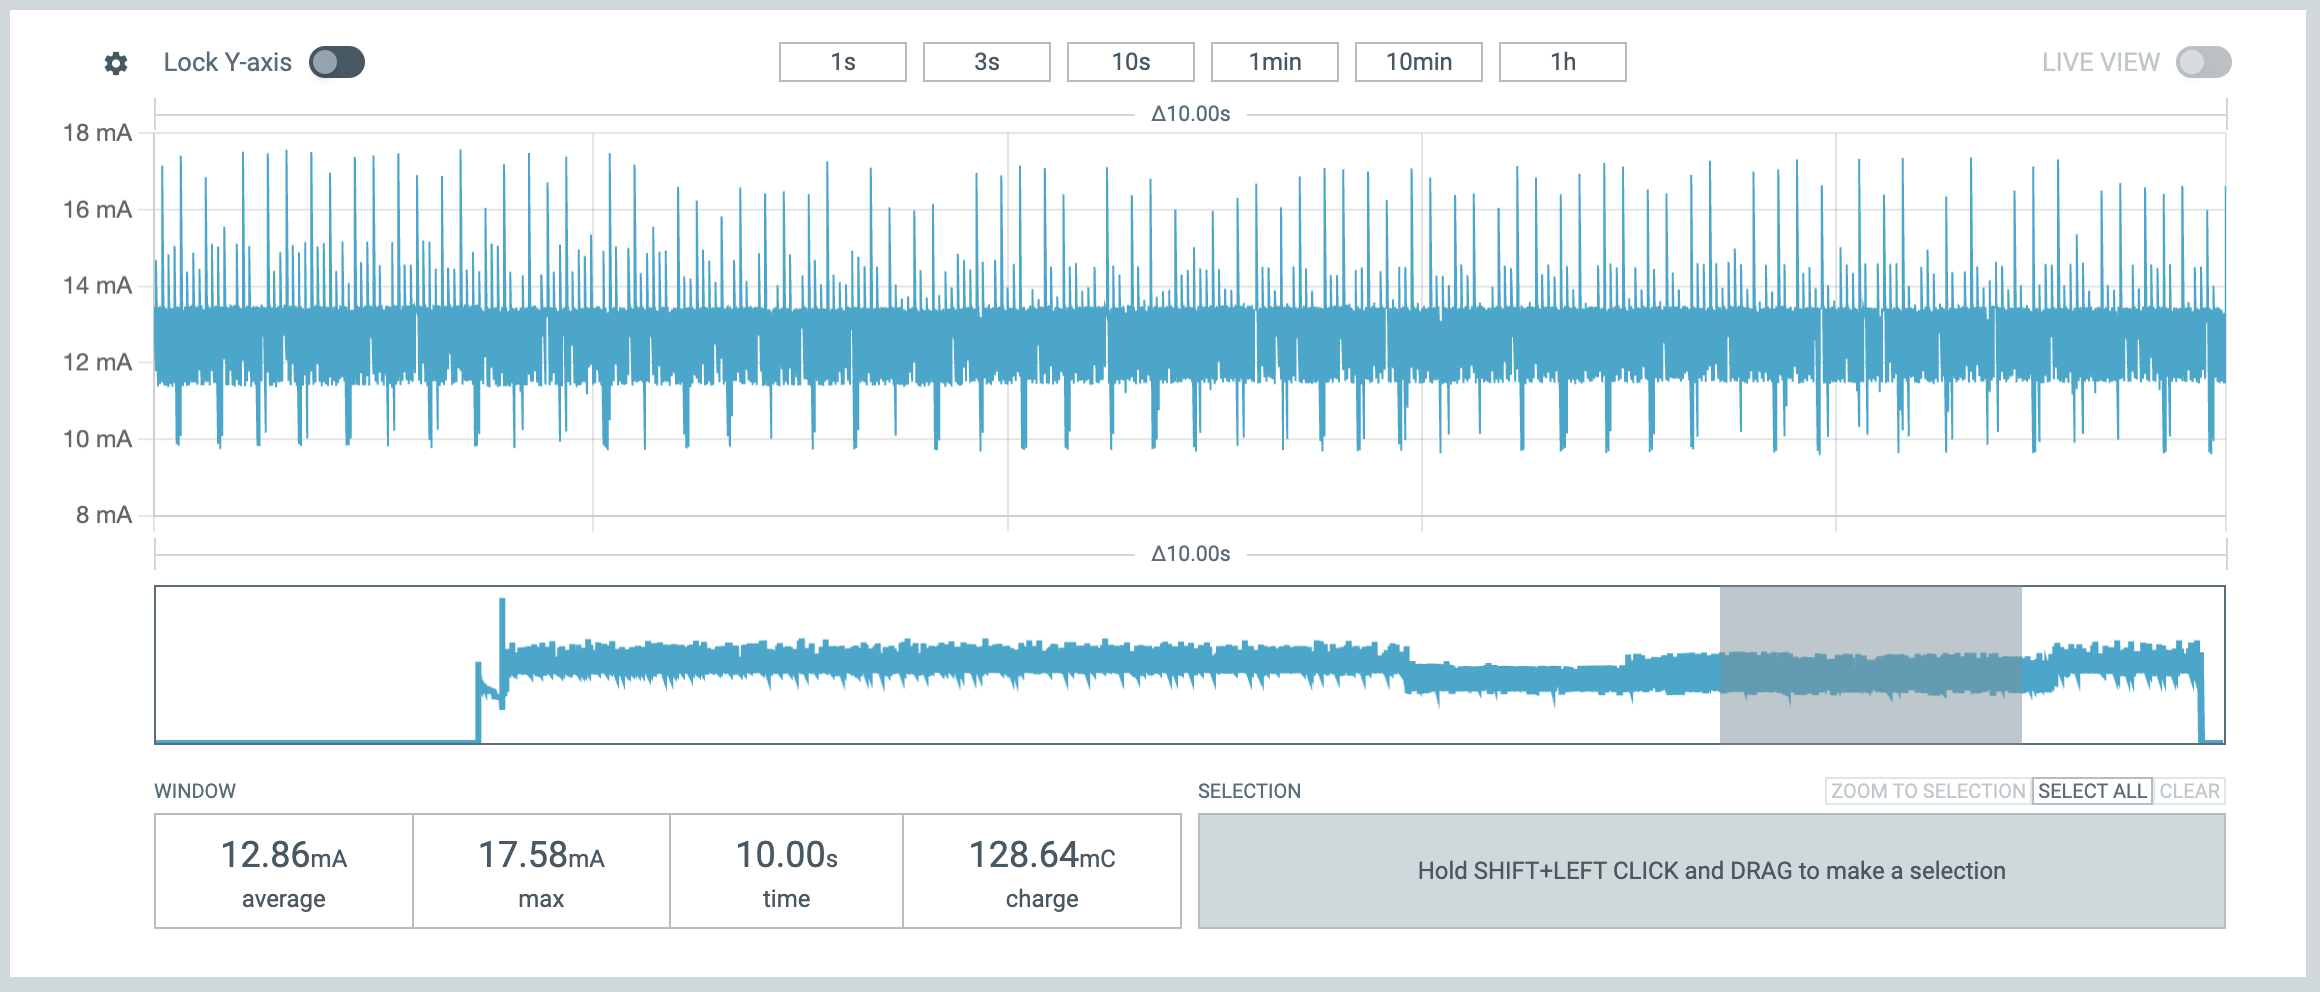Set time window to 3s
The image size is (2320, 992).
[x=987, y=62]
